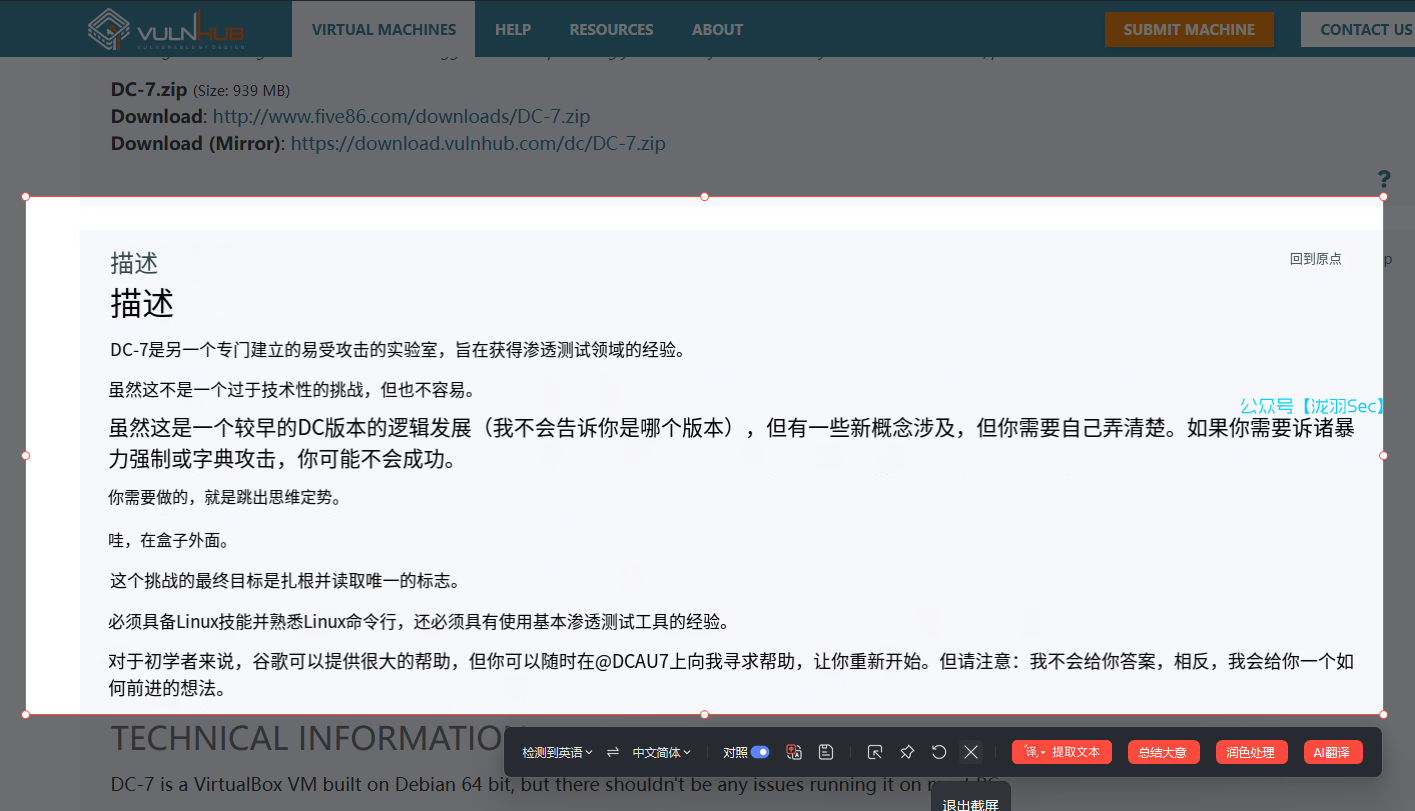1415x811 pixels.
Task: Click the 总结大意 summarize button
Action: click(x=1163, y=752)
